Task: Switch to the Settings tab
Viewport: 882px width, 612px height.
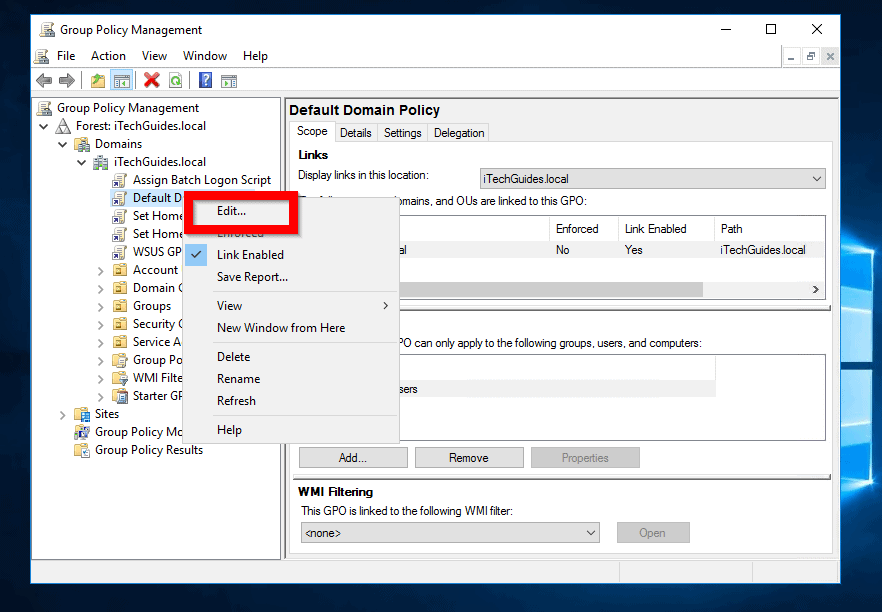Action: tap(402, 131)
